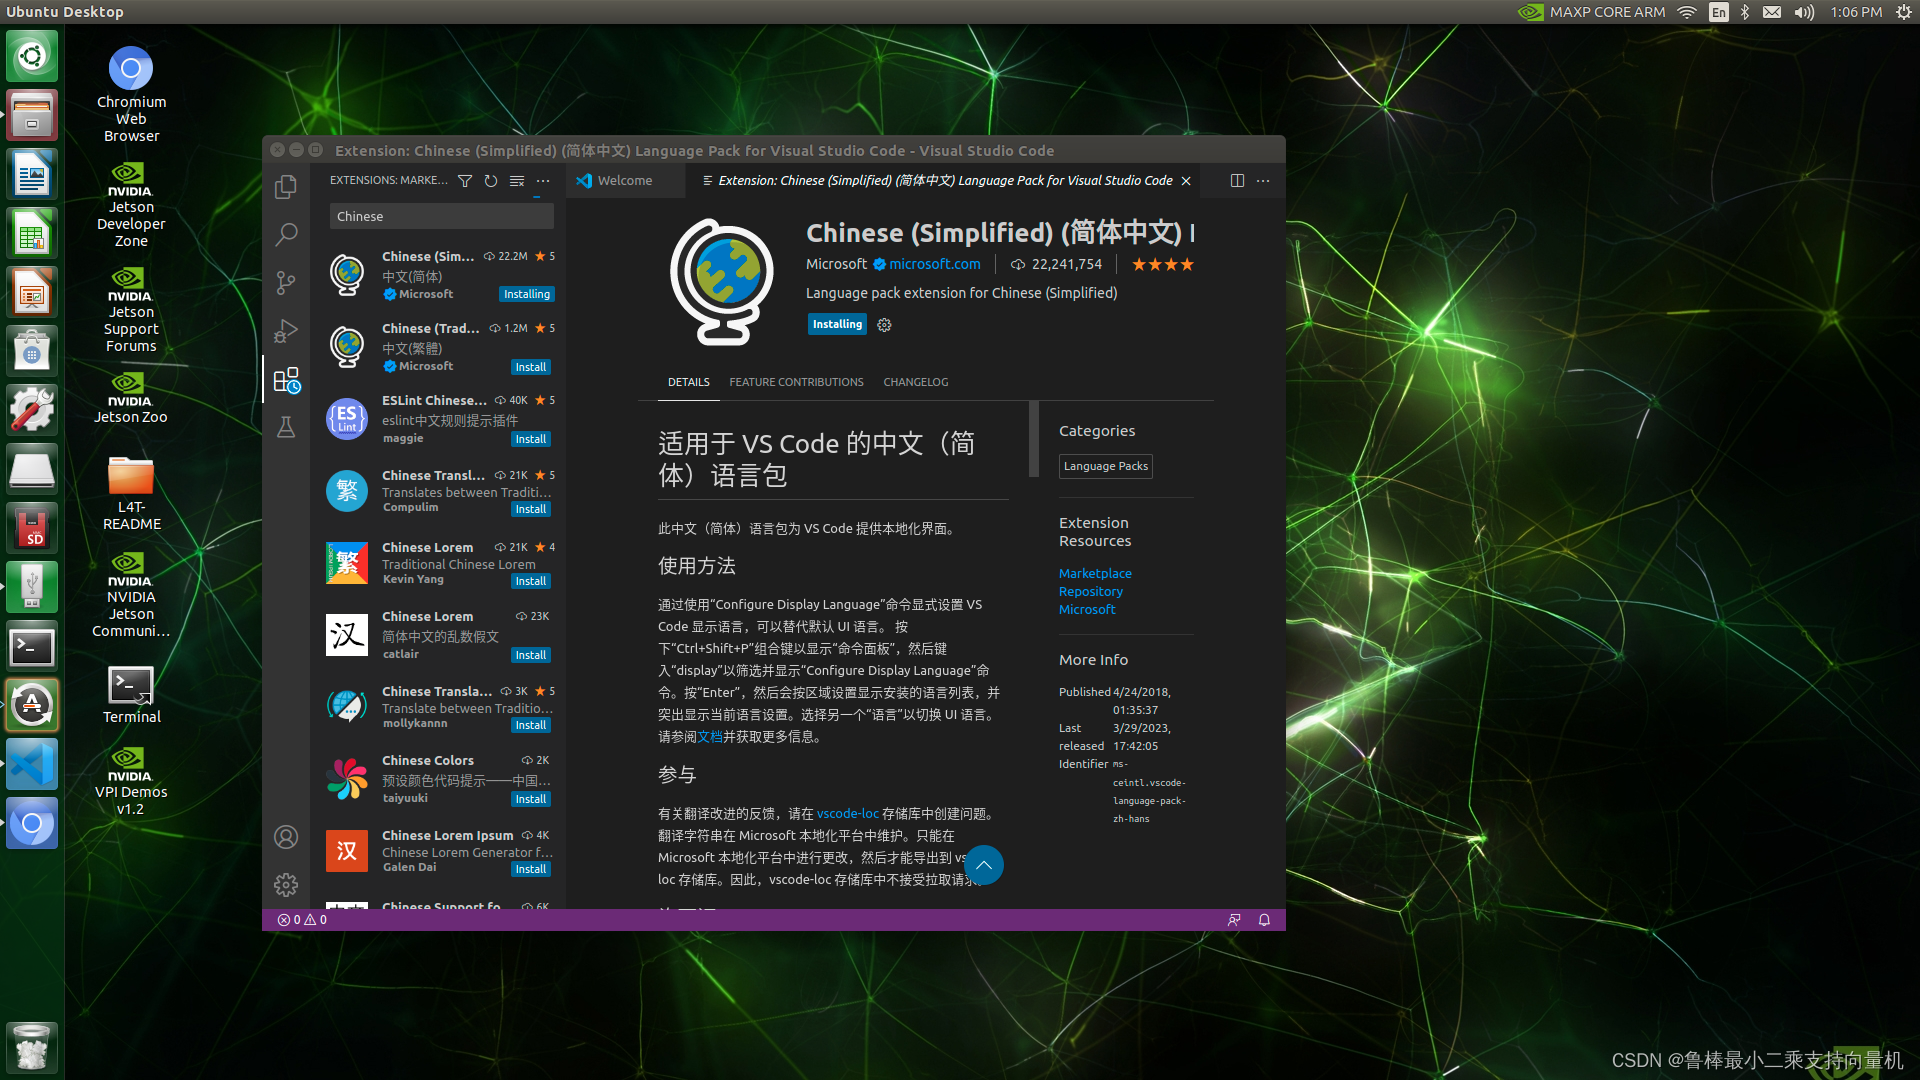Click the Installing button in extension header

pos(837,325)
